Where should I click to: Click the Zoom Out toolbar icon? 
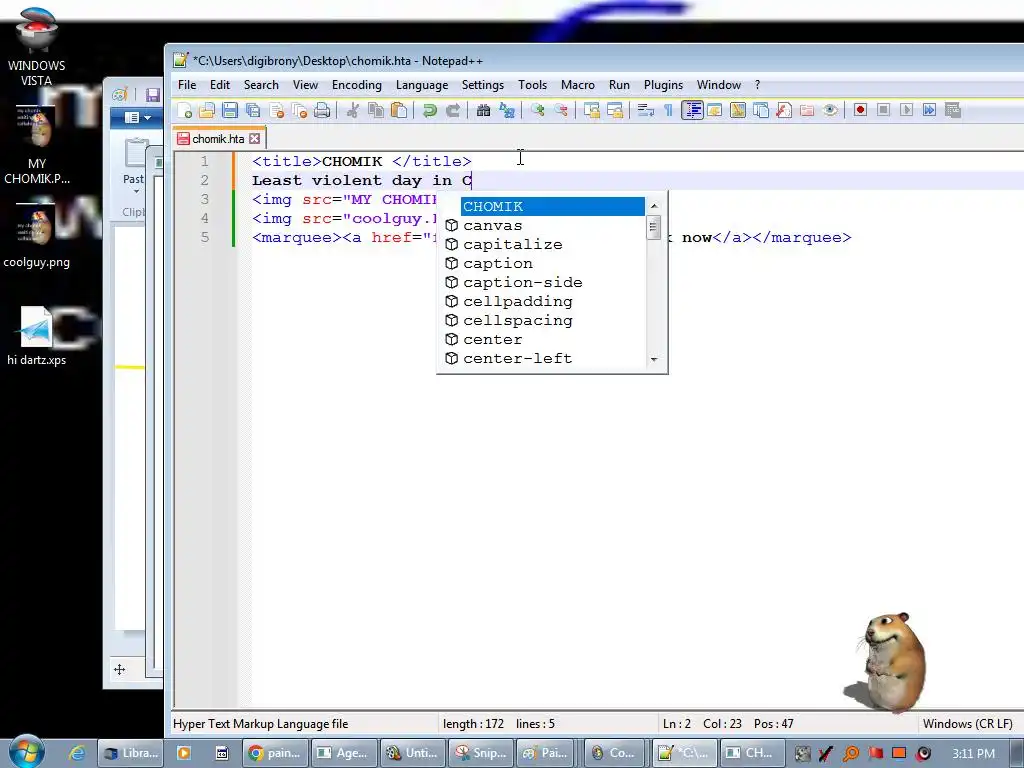(560, 110)
